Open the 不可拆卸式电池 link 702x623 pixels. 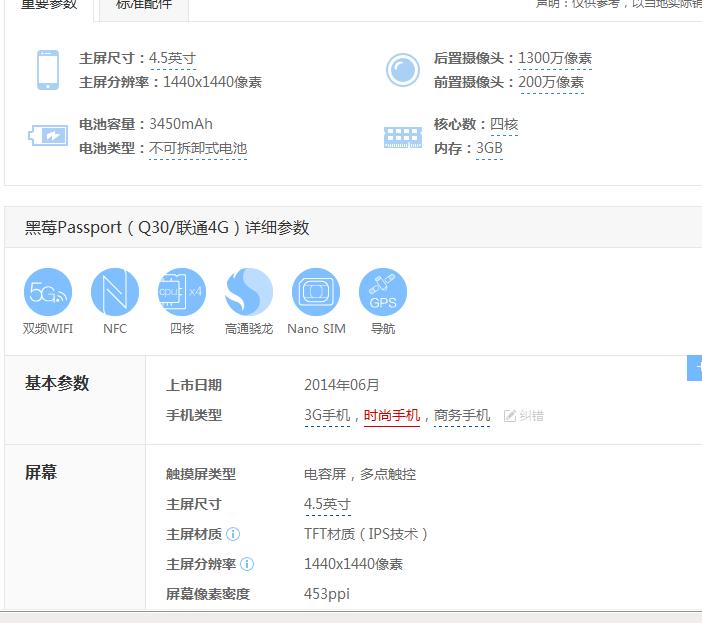[x=198, y=148]
